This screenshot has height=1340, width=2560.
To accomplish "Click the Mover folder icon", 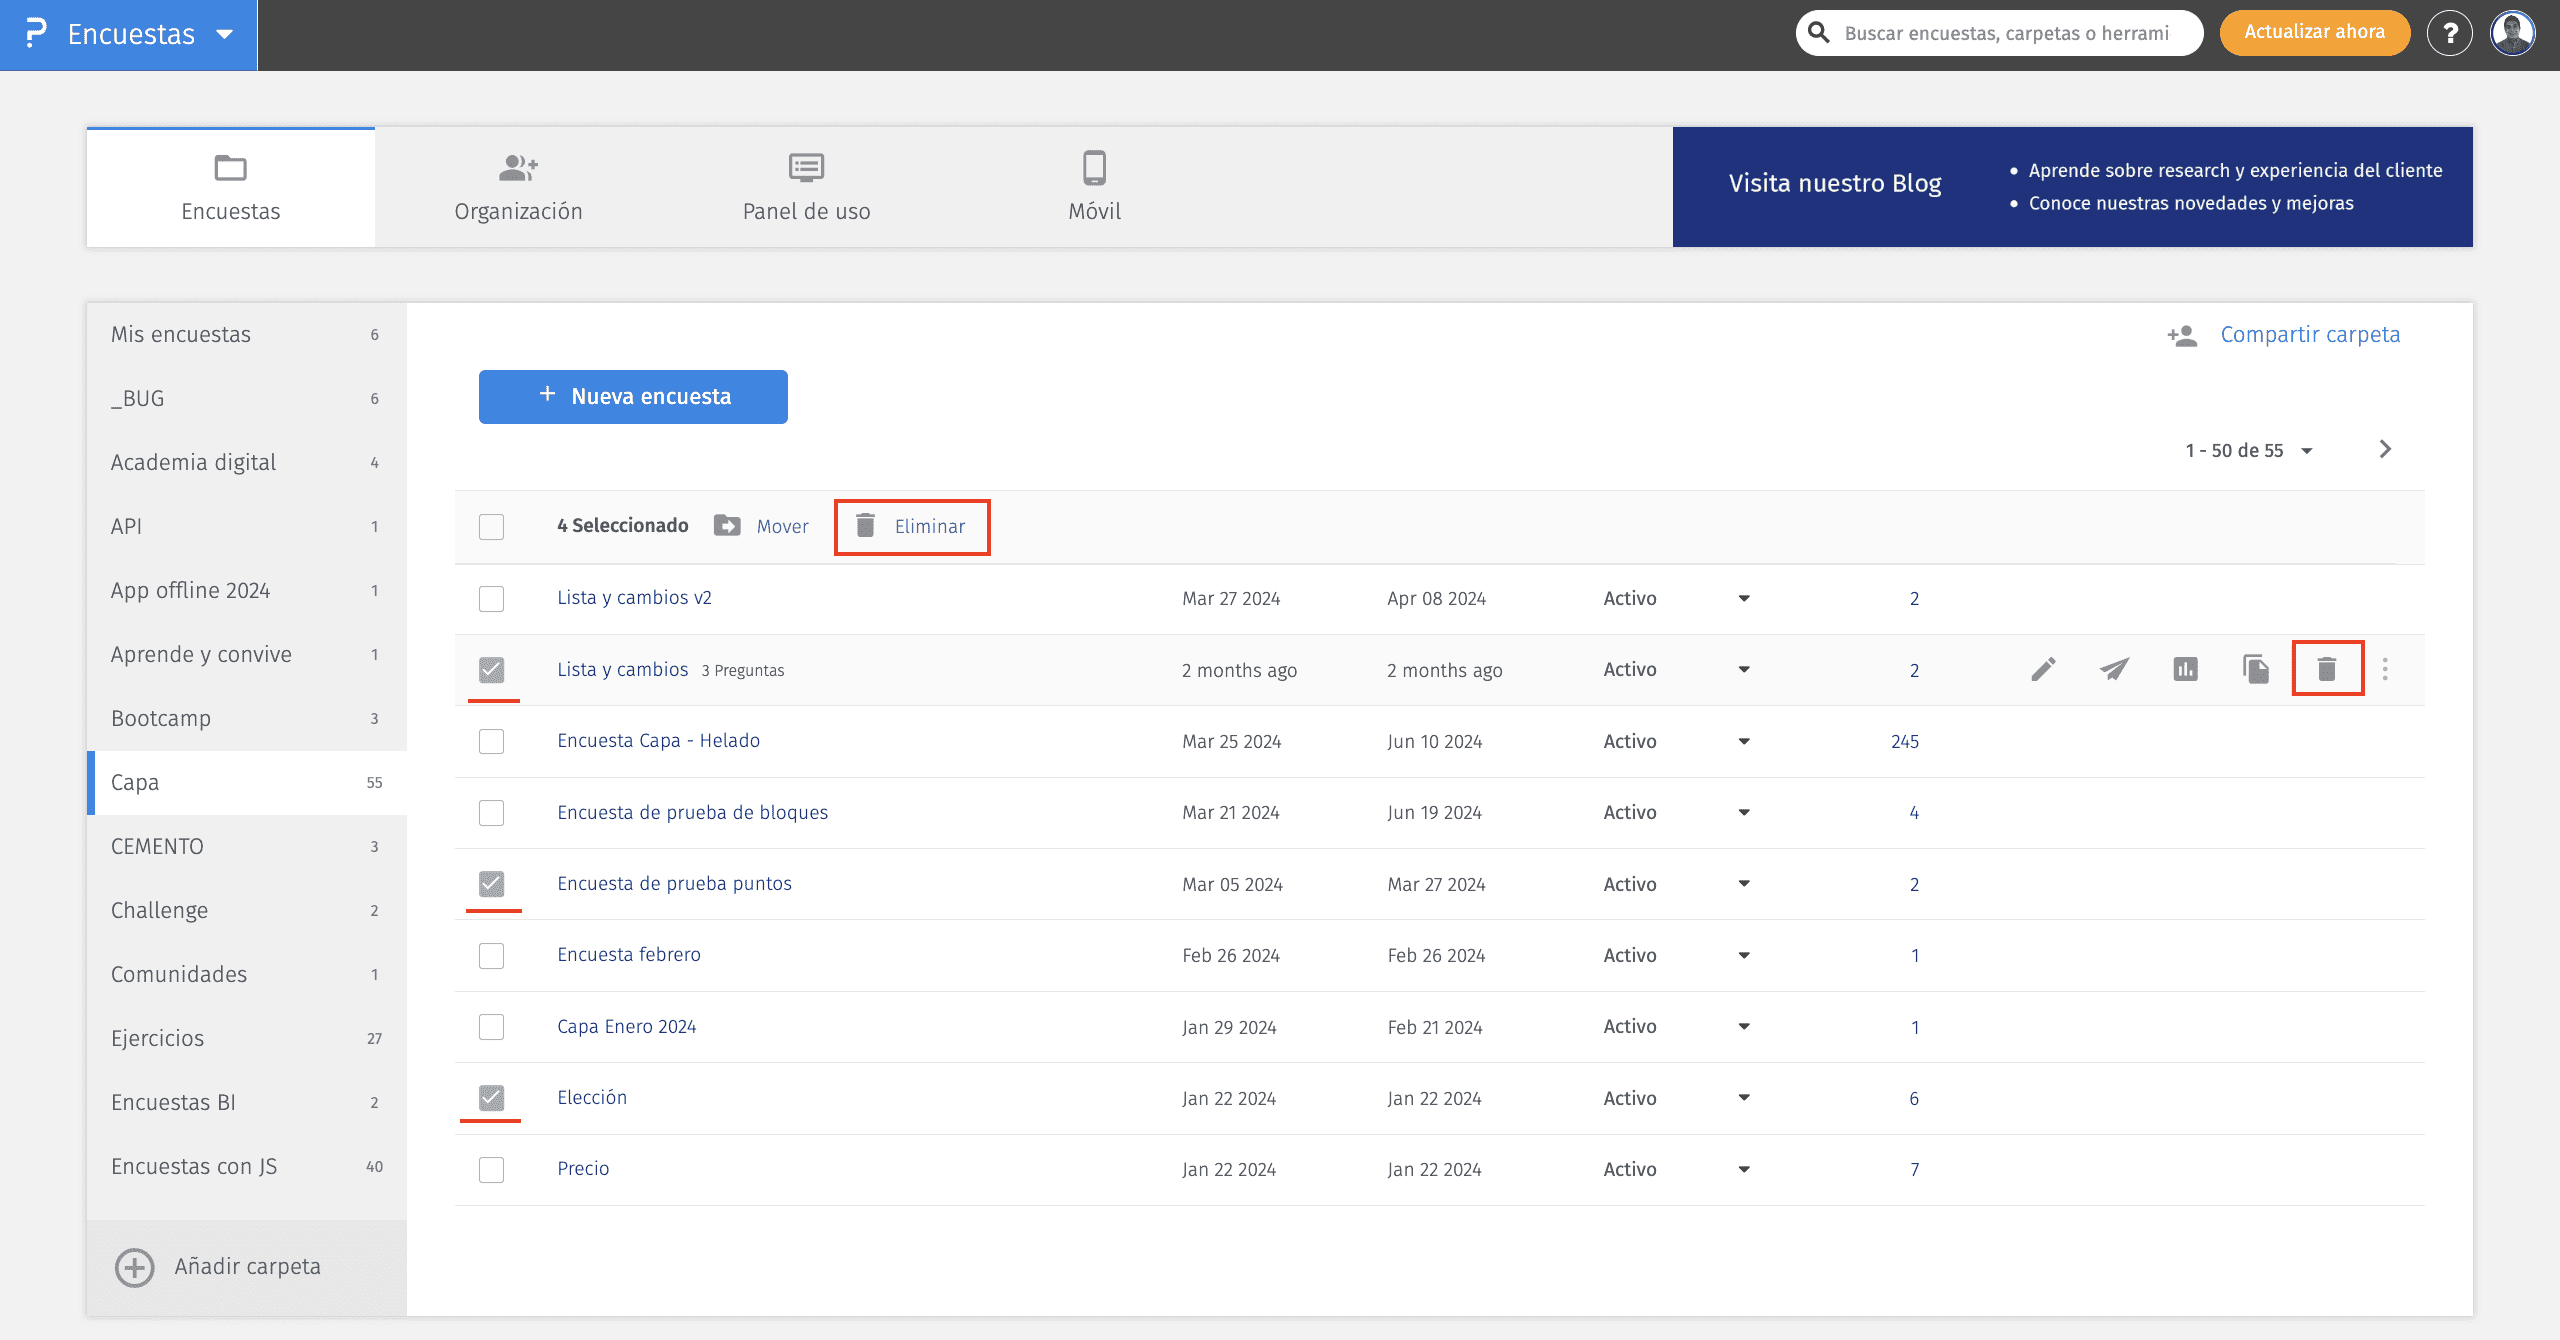I will tap(727, 526).
